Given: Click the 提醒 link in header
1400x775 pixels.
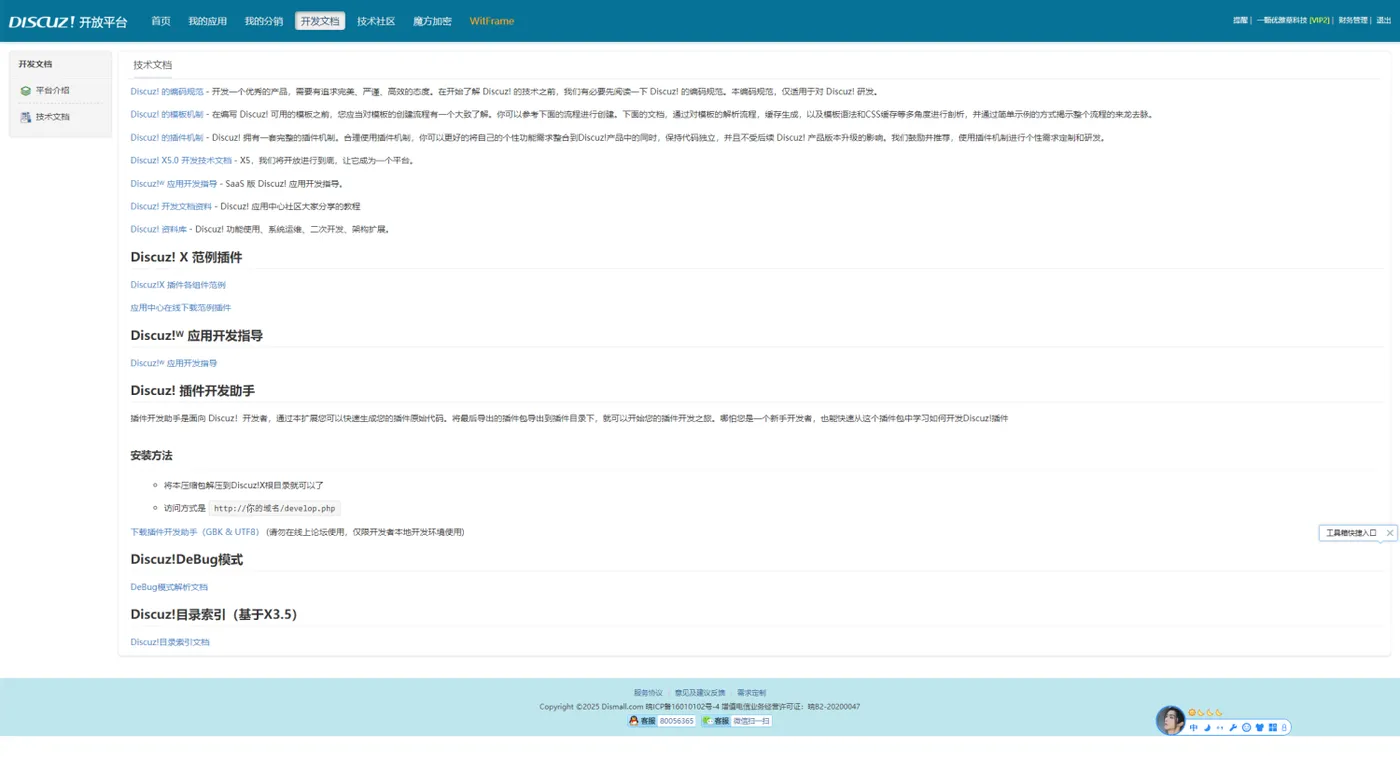Looking at the screenshot, I should click(1240, 20).
